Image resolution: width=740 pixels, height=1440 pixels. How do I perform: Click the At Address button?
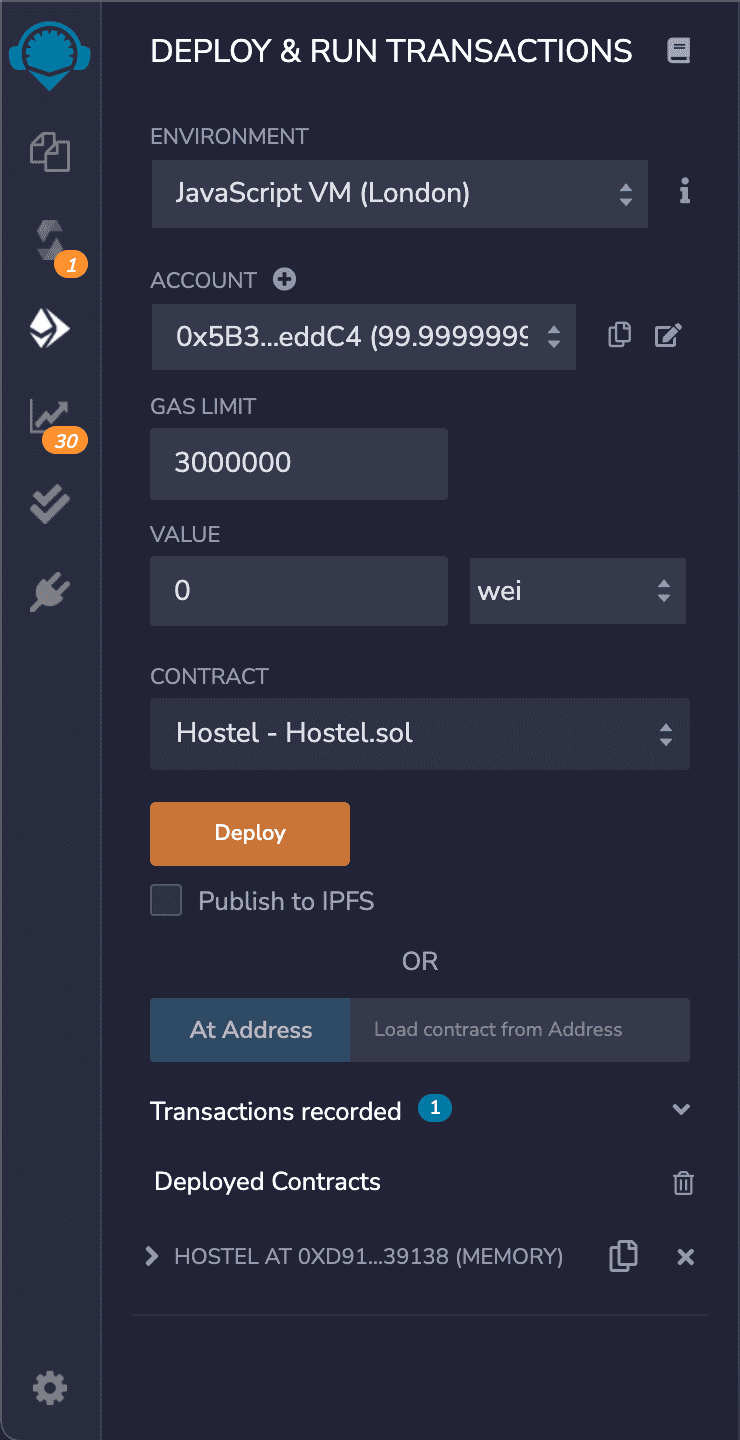250,1030
